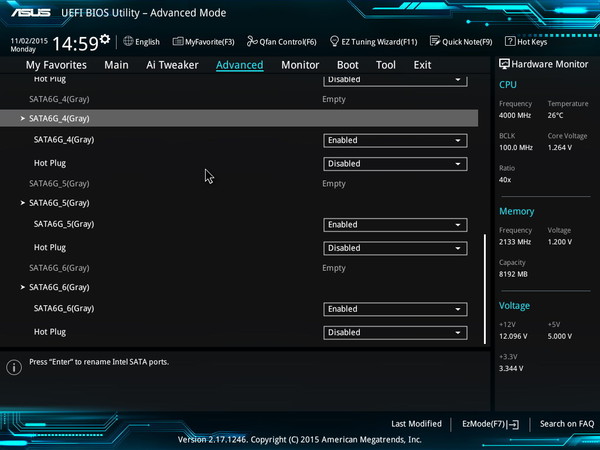Switch to EzMode(F7)
Image resolution: width=600 pixels, height=450 pixels.
(x=491, y=424)
